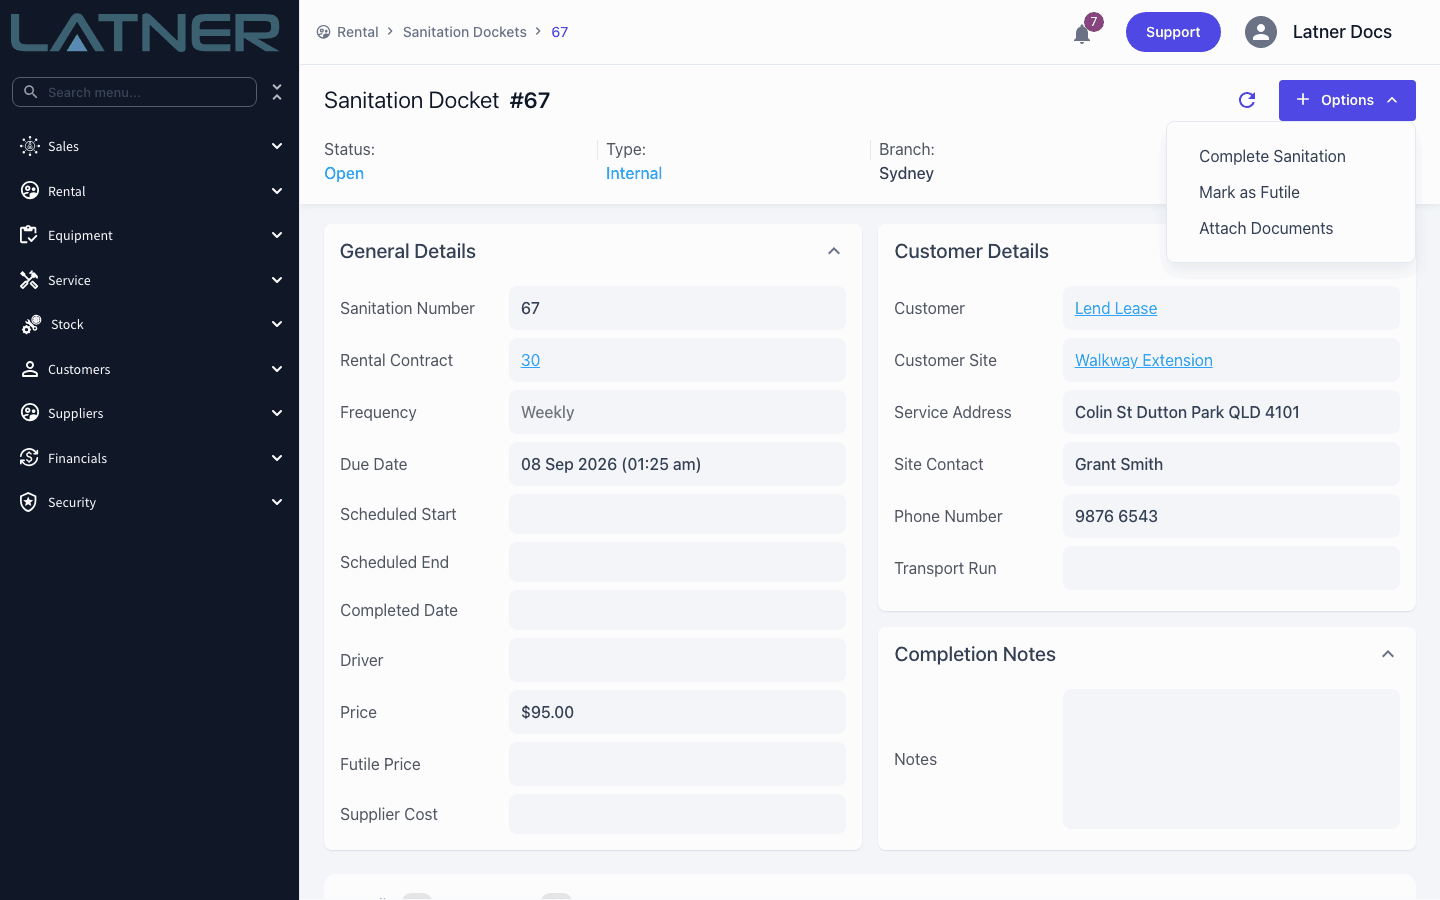This screenshot has width=1440, height=900.
Task: Click the Latner Docs user name
Action: [x=1342, y=32]
